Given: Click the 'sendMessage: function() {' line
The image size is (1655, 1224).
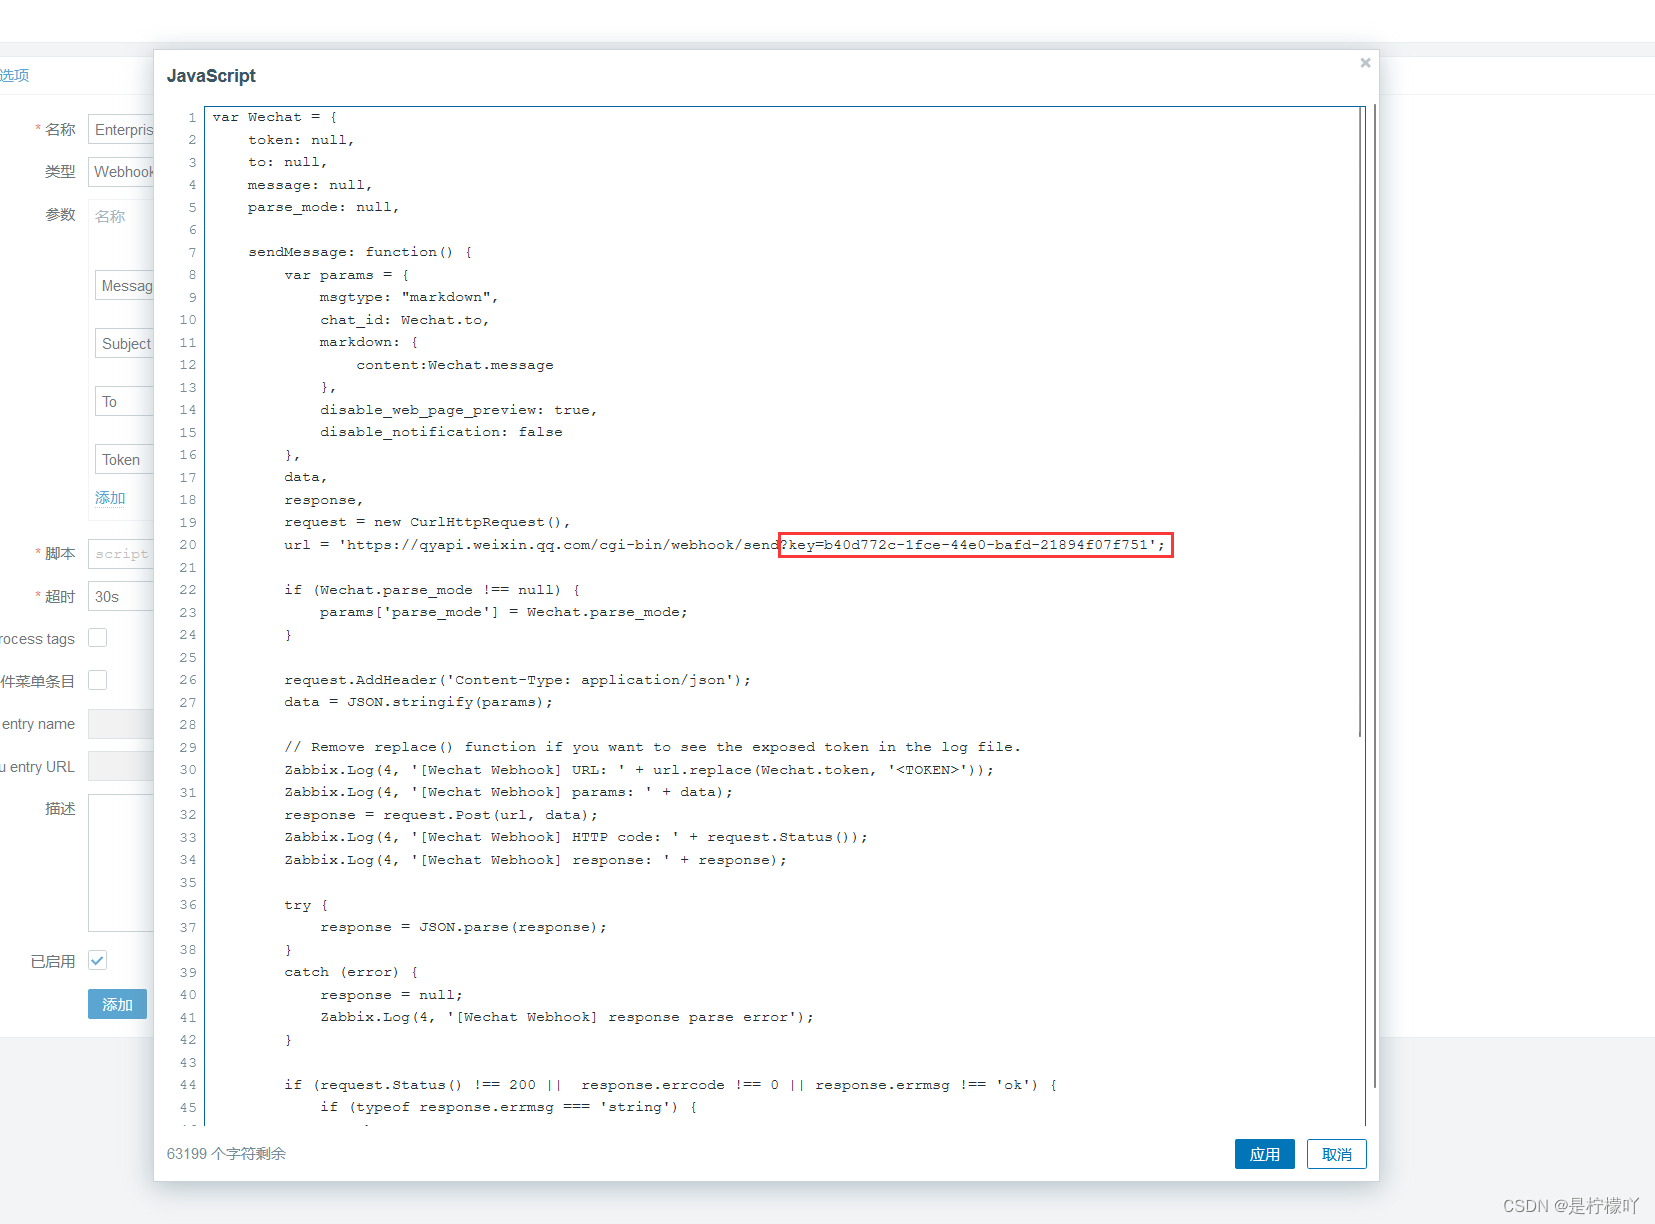Looking at the screenshot, I should pyautogui.click(x=360, y=252).
